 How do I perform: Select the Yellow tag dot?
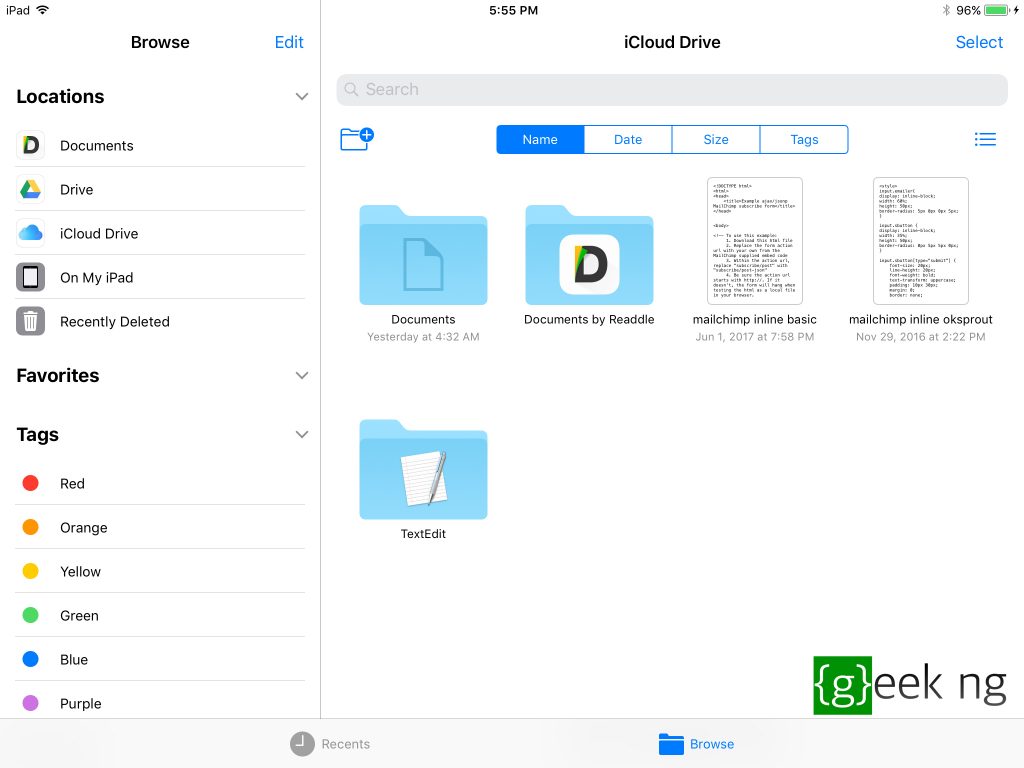pyautogui.click(x=30, y=571)
